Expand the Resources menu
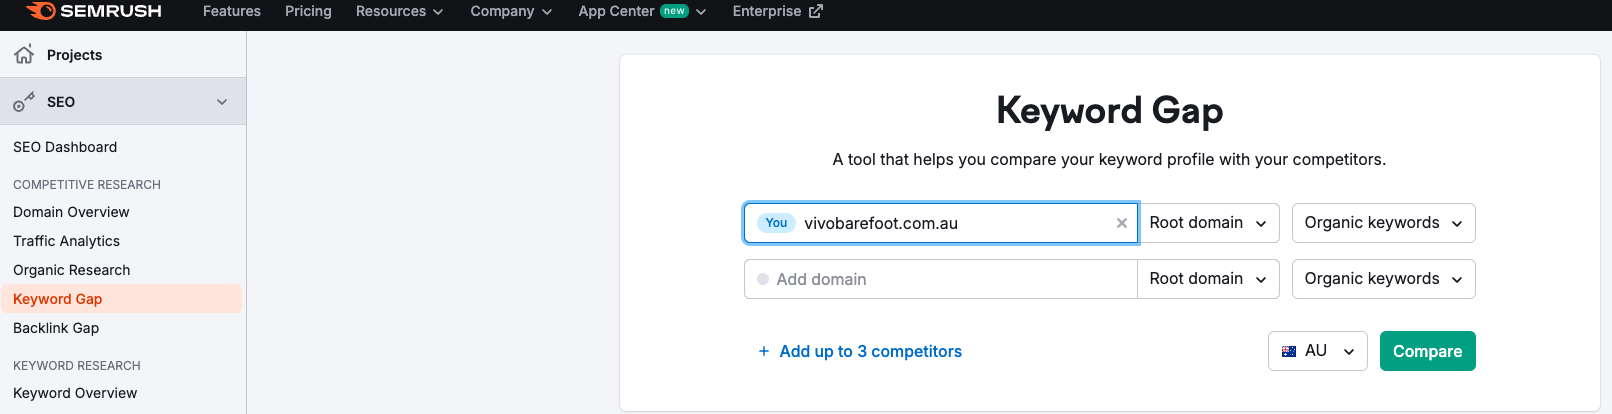This screenshot has height=414, width=1612. click(399, 11)
